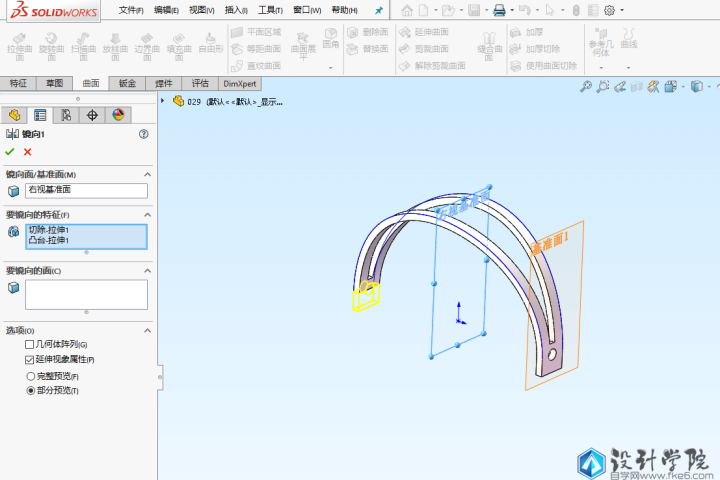This screenshot has height=480, width=720.
Task: Open the FeatureManager design tree tab icon
Action: click(x=14, y=115)
